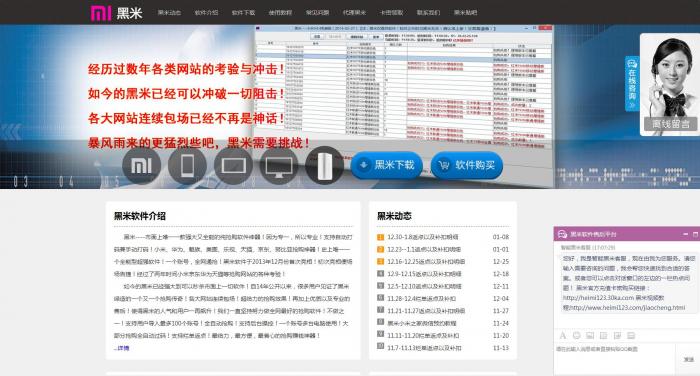The height and width of the screenshot is (376, 700).
Task: Open the 在线咨询 online consult side tab
Action: tap(632, 84)
